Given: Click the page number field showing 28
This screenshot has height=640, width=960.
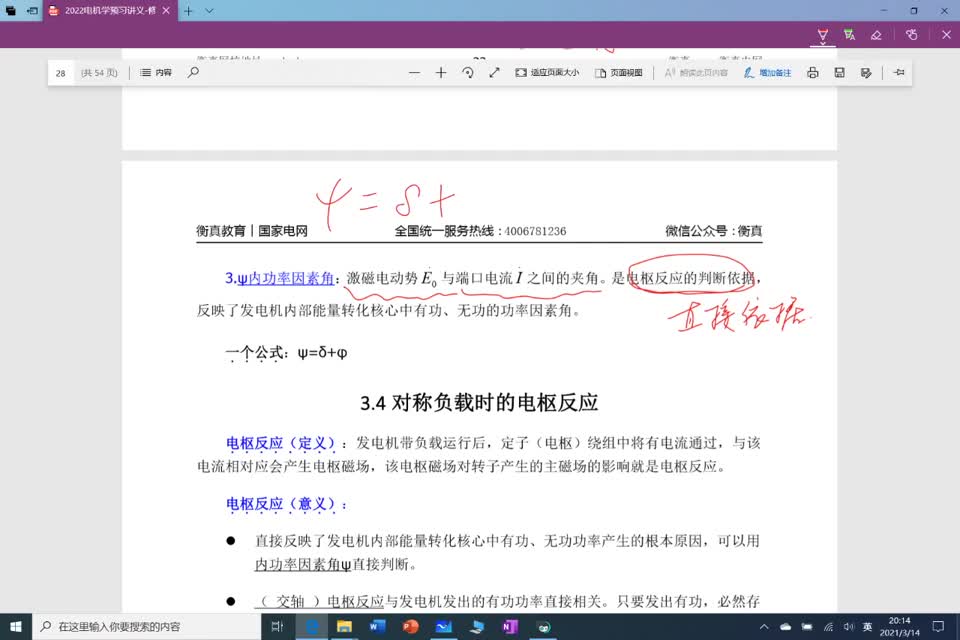Looking at the screenshot, I should 61,73.
